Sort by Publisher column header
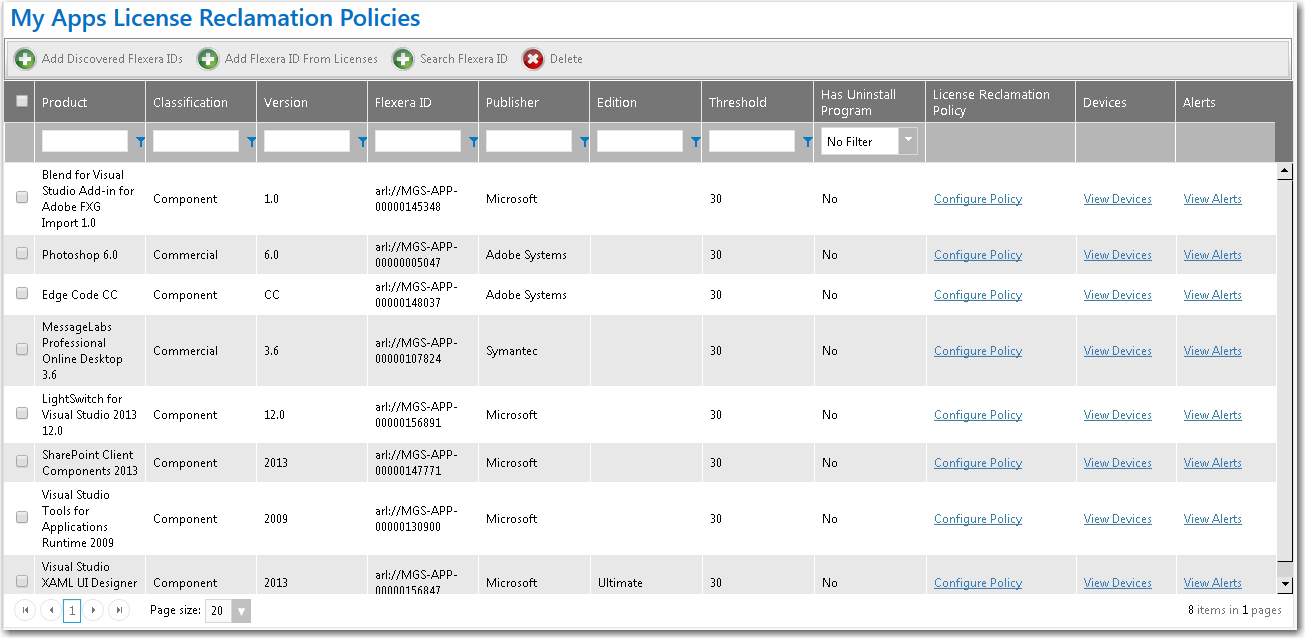 (x=512, y=102)
